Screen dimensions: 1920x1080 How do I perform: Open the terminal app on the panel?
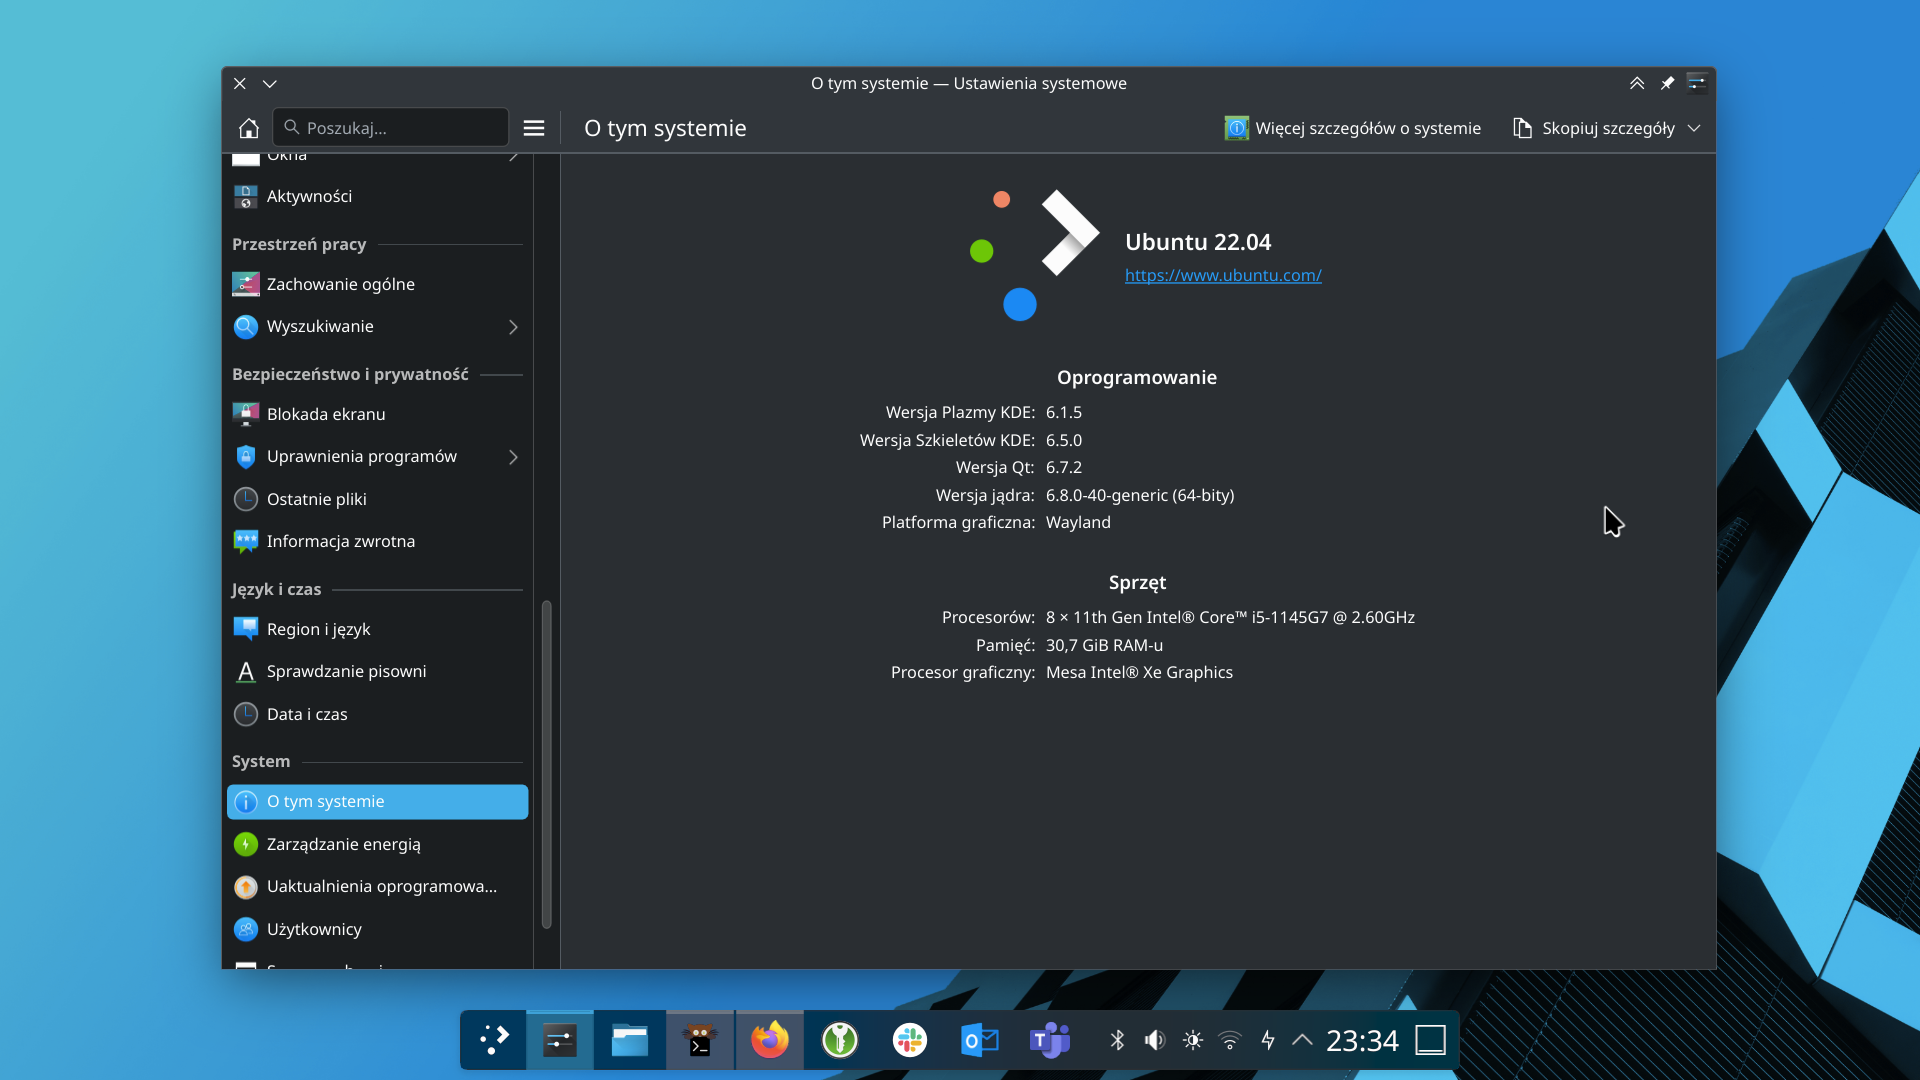pyautogui.click(x=700, y=1040)
